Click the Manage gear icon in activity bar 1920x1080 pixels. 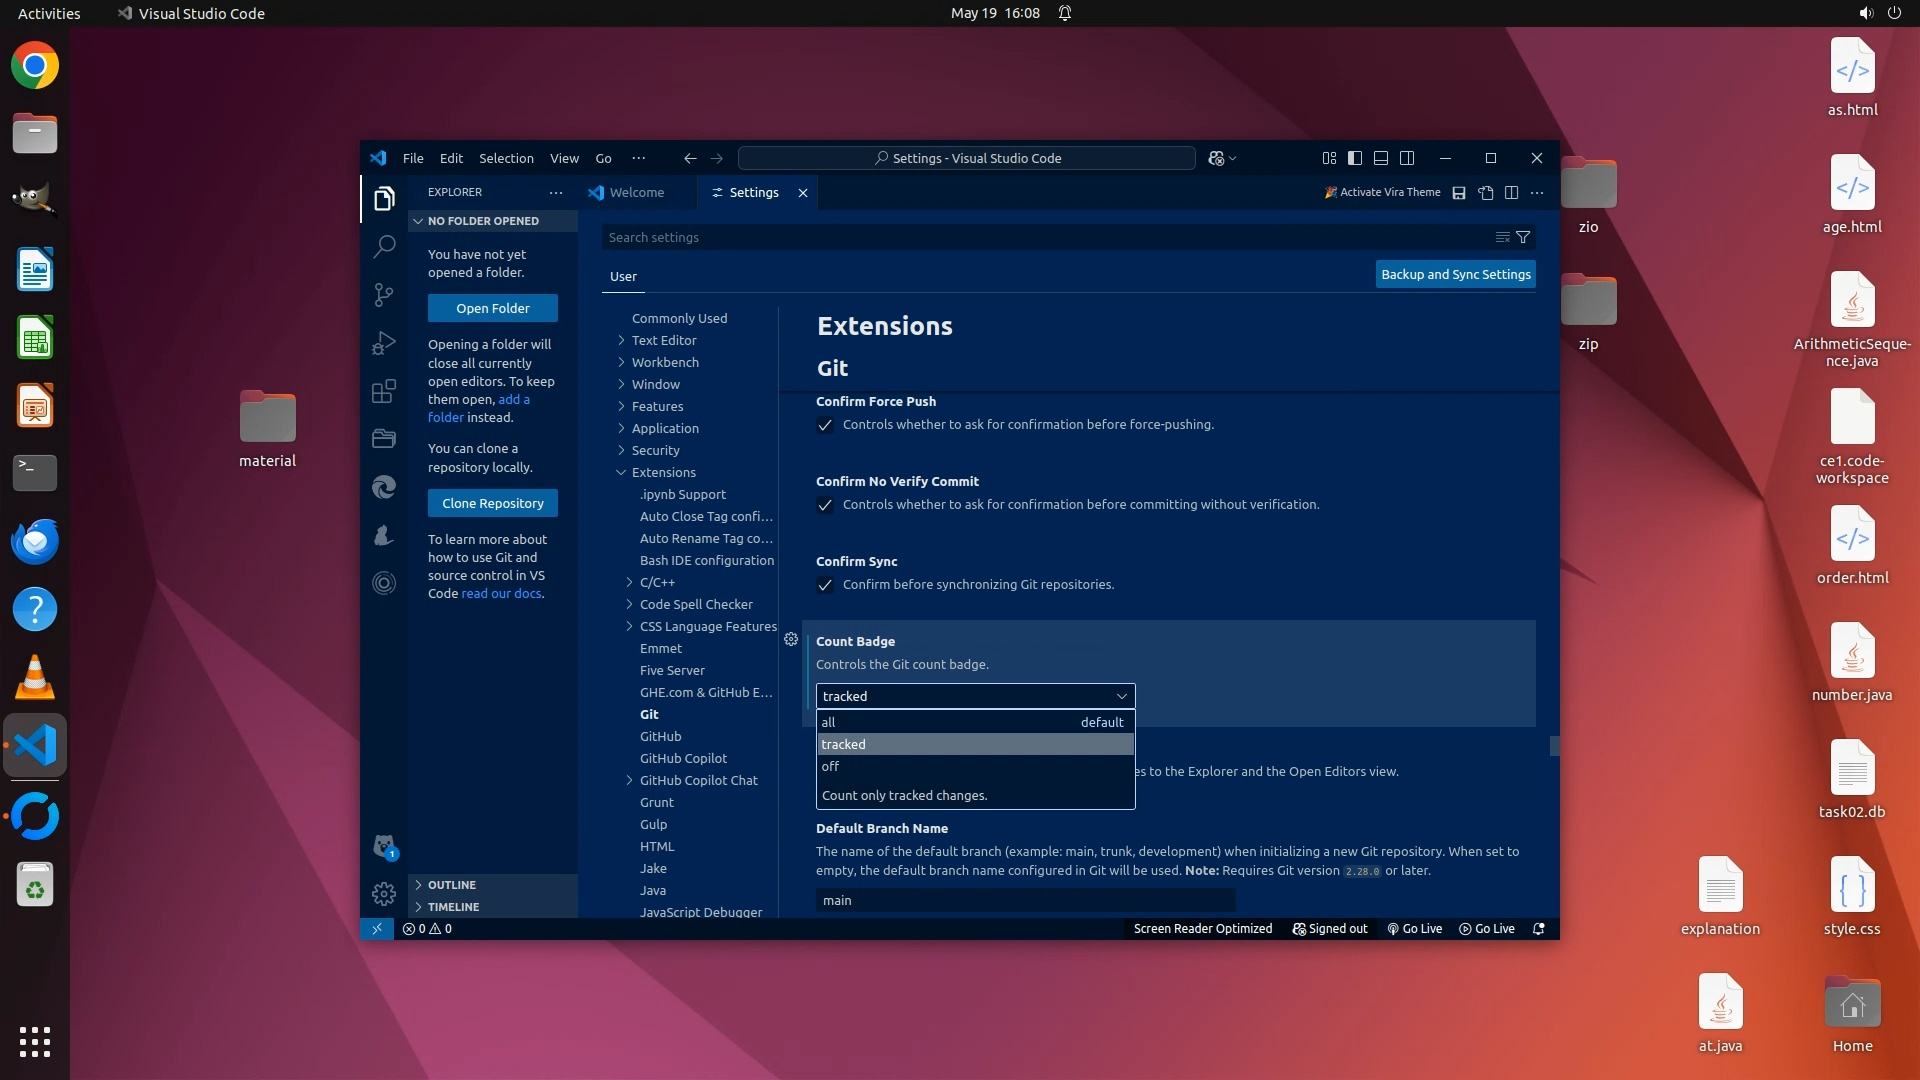384,893
